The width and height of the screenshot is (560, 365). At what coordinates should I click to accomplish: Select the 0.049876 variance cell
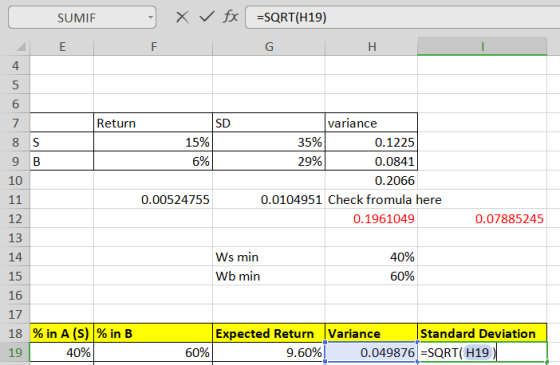(x=371, y=353)
